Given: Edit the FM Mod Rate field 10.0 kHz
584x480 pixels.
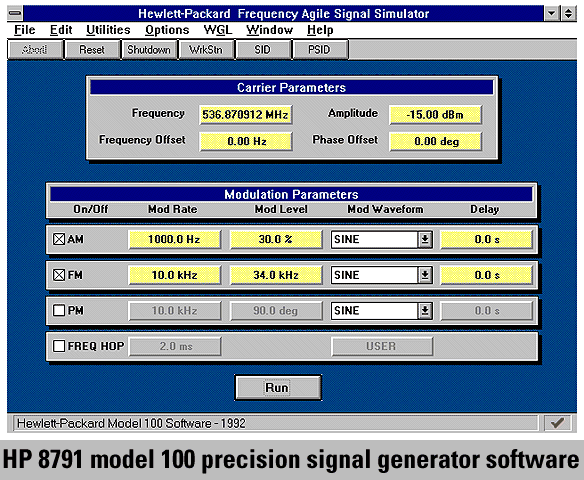Looking at the screenshot, I should click(x=175, y=275).
